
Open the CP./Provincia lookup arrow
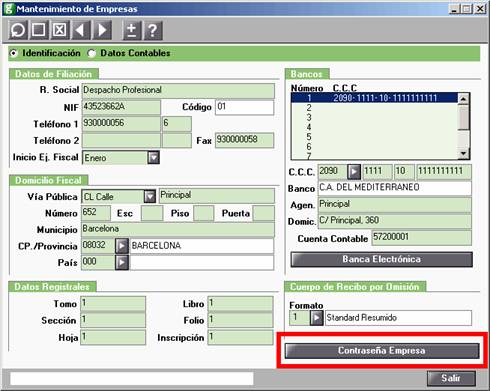pos(122,246)
